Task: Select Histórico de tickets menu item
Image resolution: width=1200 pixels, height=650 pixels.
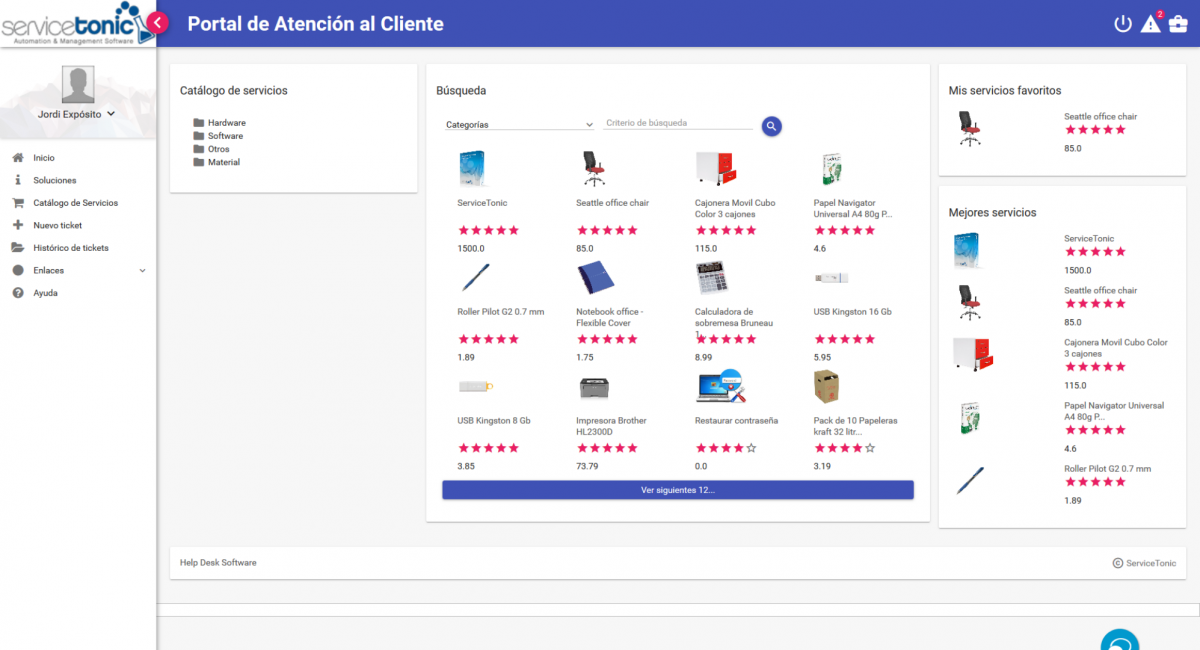Action: coord(70,248)
